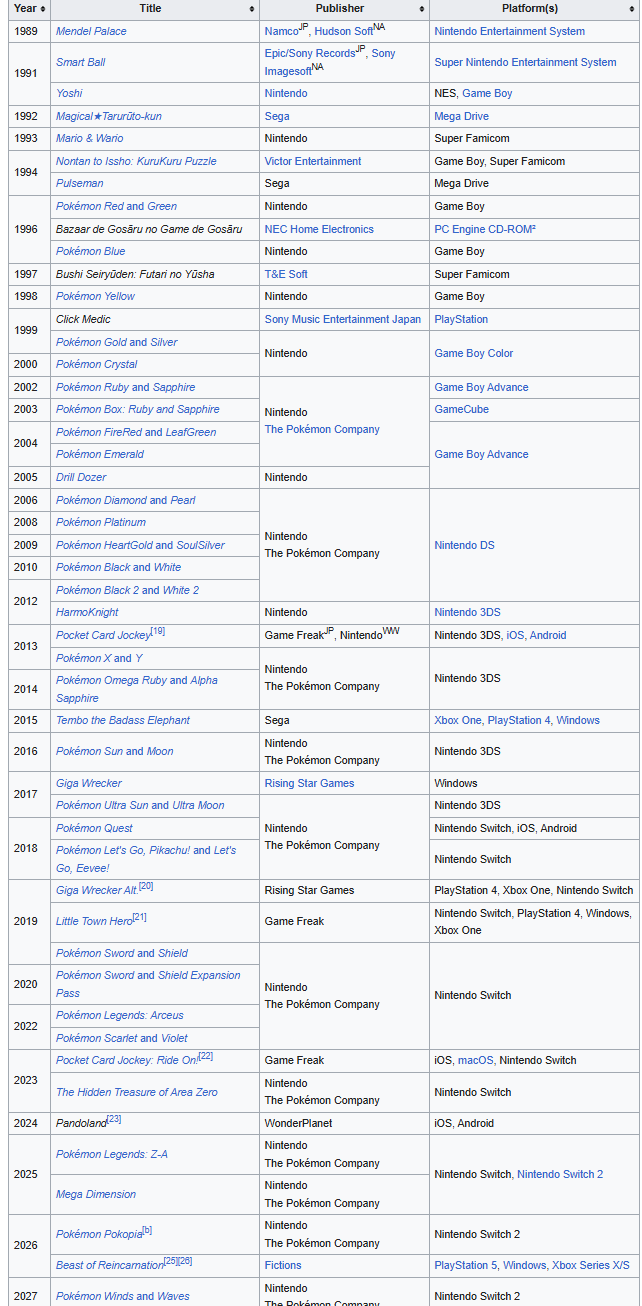Open Mega Drive link in 1992 row
The height and width of the screenshot is (1306, 642).
click(x=461, y=116)
